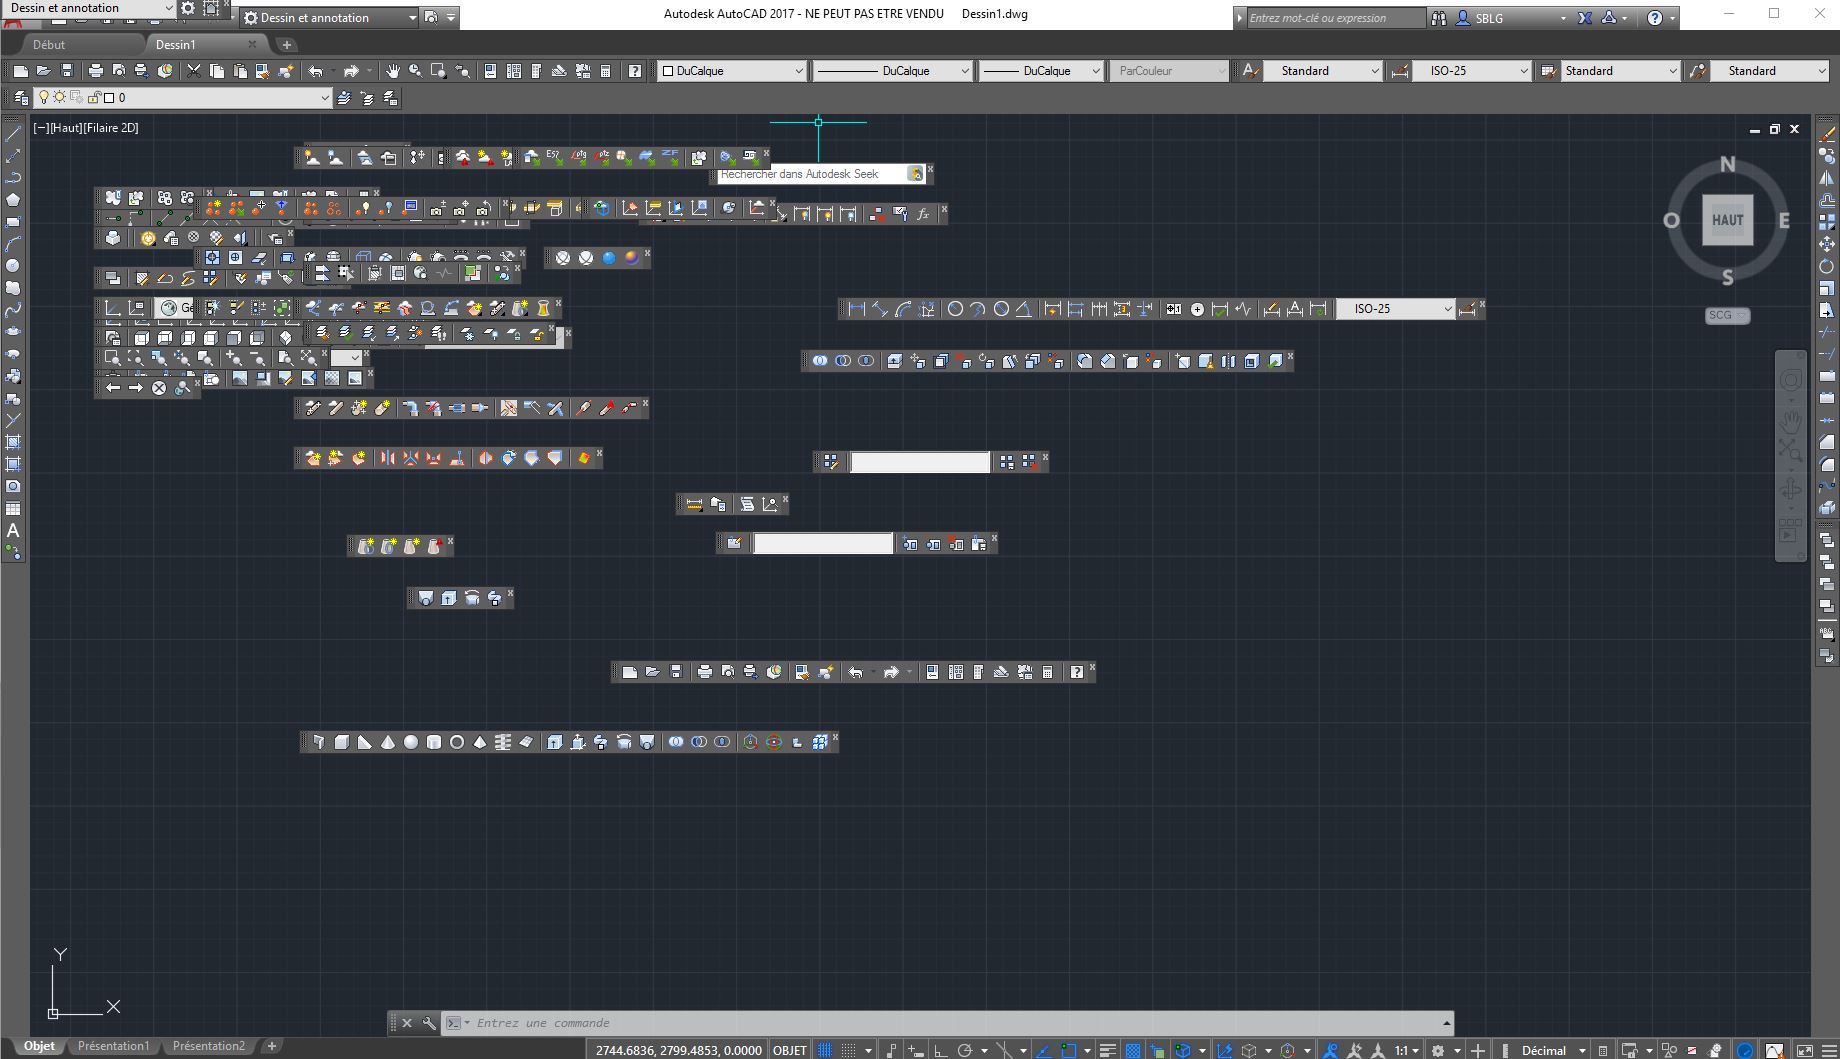This screenshot has width=1840, height=1059.
Task: Click Help icon in floating Standard toolbar
Action: [x=1076, y=672]
